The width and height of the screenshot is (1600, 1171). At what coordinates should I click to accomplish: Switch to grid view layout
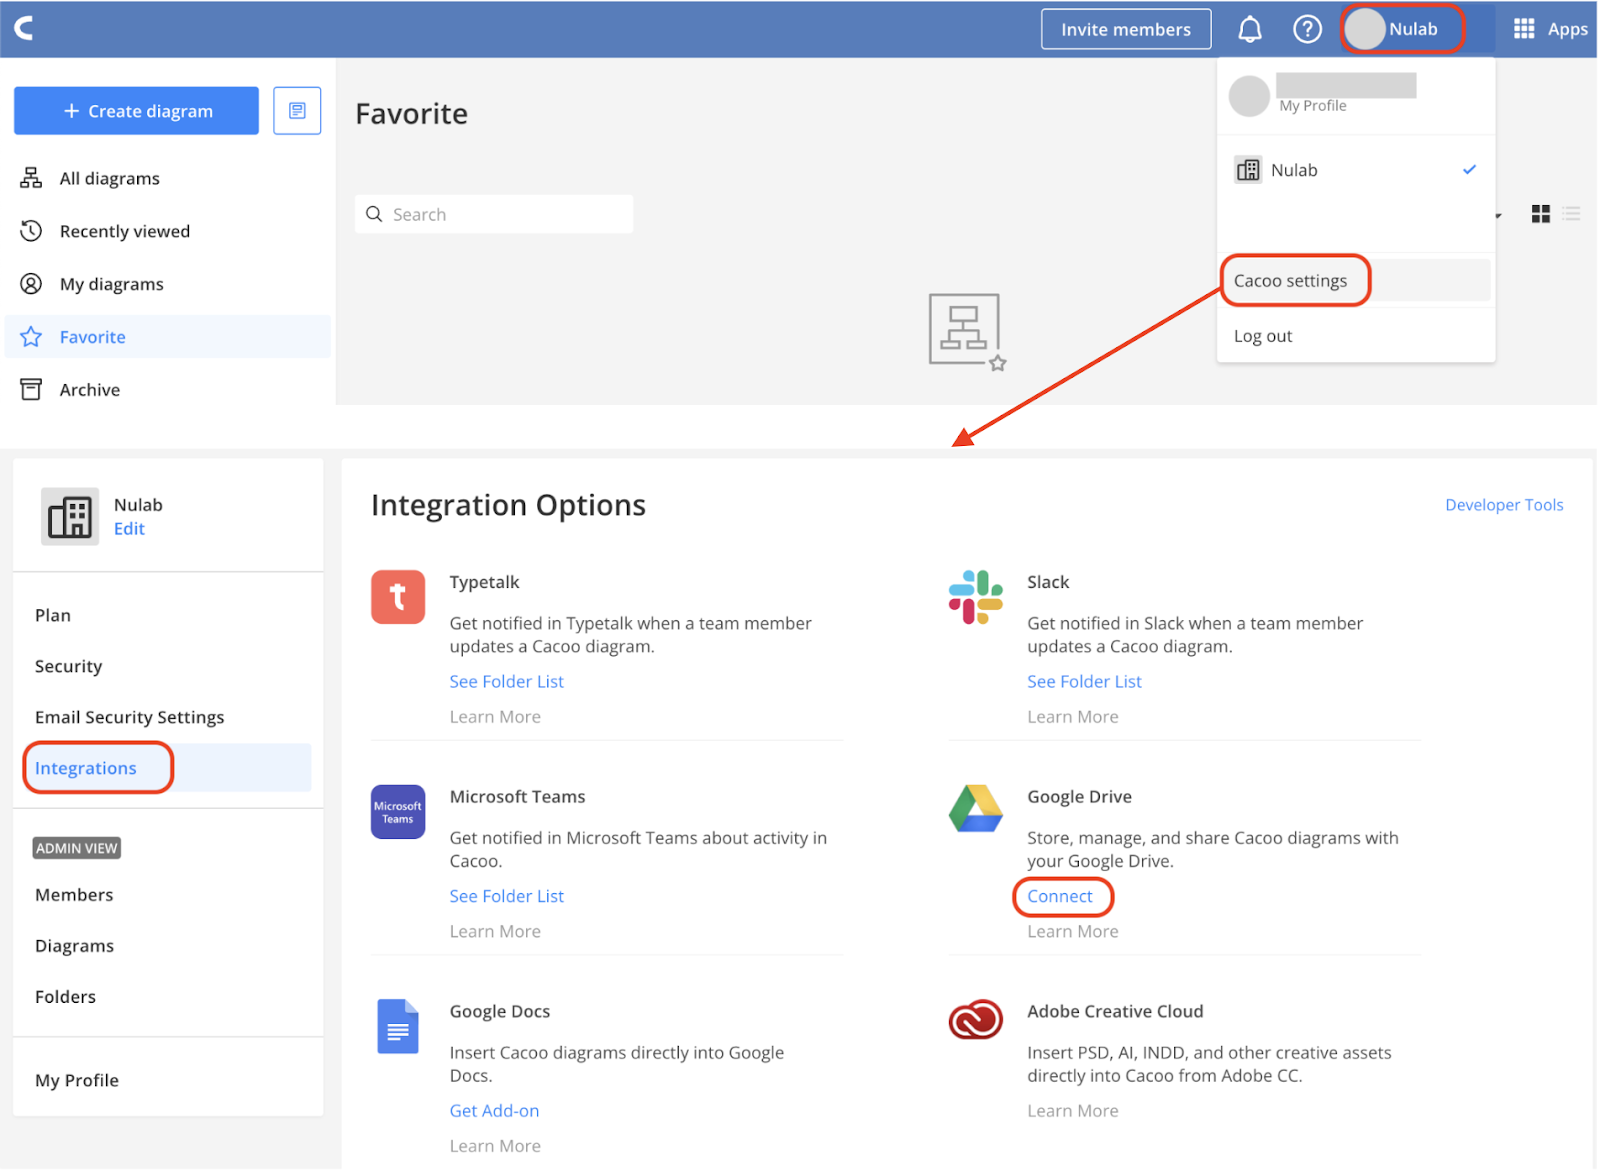pos(1541,214)
